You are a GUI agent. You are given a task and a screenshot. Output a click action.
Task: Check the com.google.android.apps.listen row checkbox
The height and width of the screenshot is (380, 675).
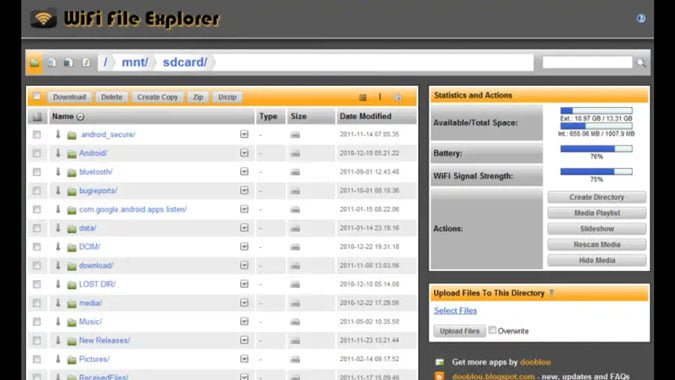click(37, 210)
